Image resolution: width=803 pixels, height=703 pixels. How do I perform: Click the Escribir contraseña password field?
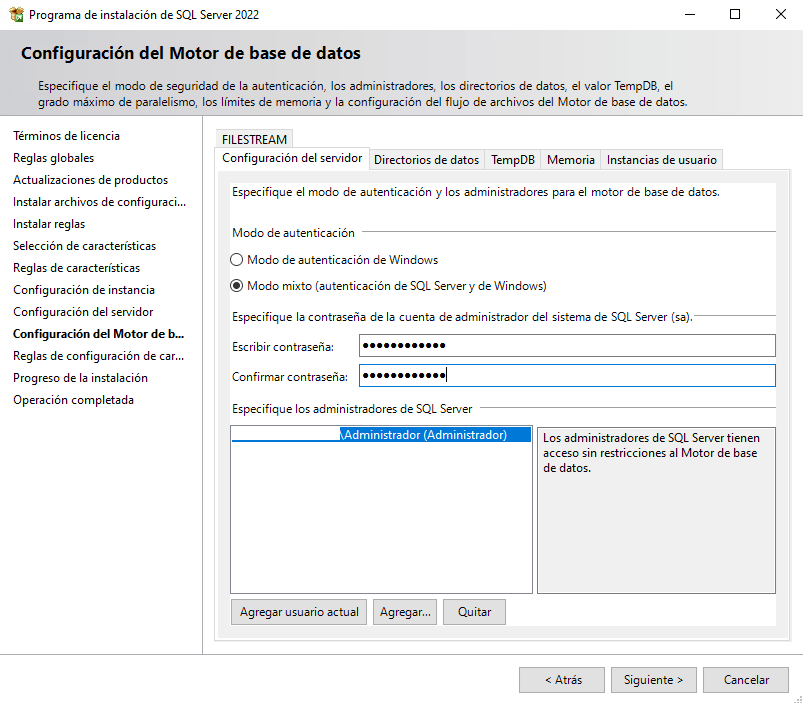pyautogui.click(x=567, y=346)
